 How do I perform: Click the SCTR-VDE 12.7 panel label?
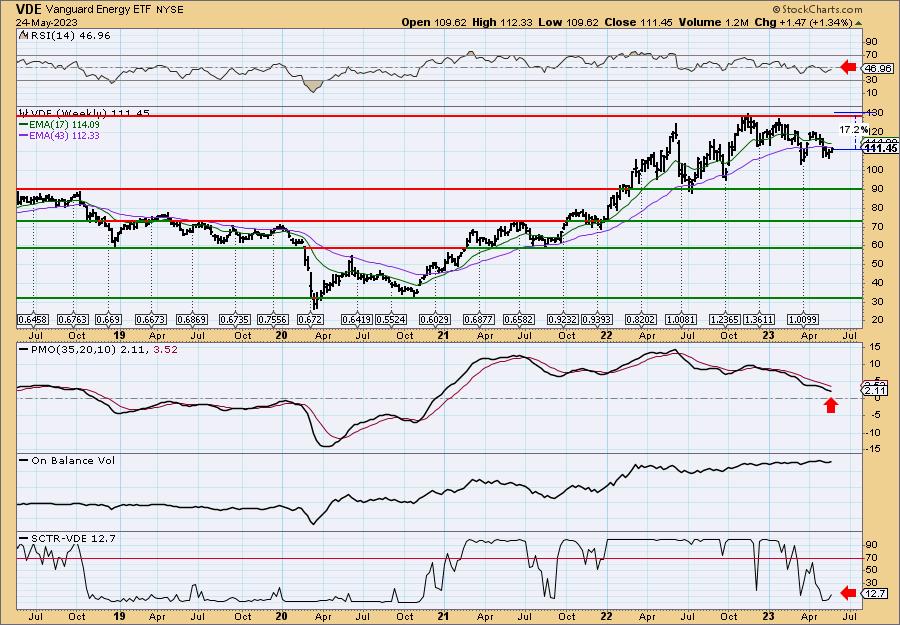click(73, 538)
